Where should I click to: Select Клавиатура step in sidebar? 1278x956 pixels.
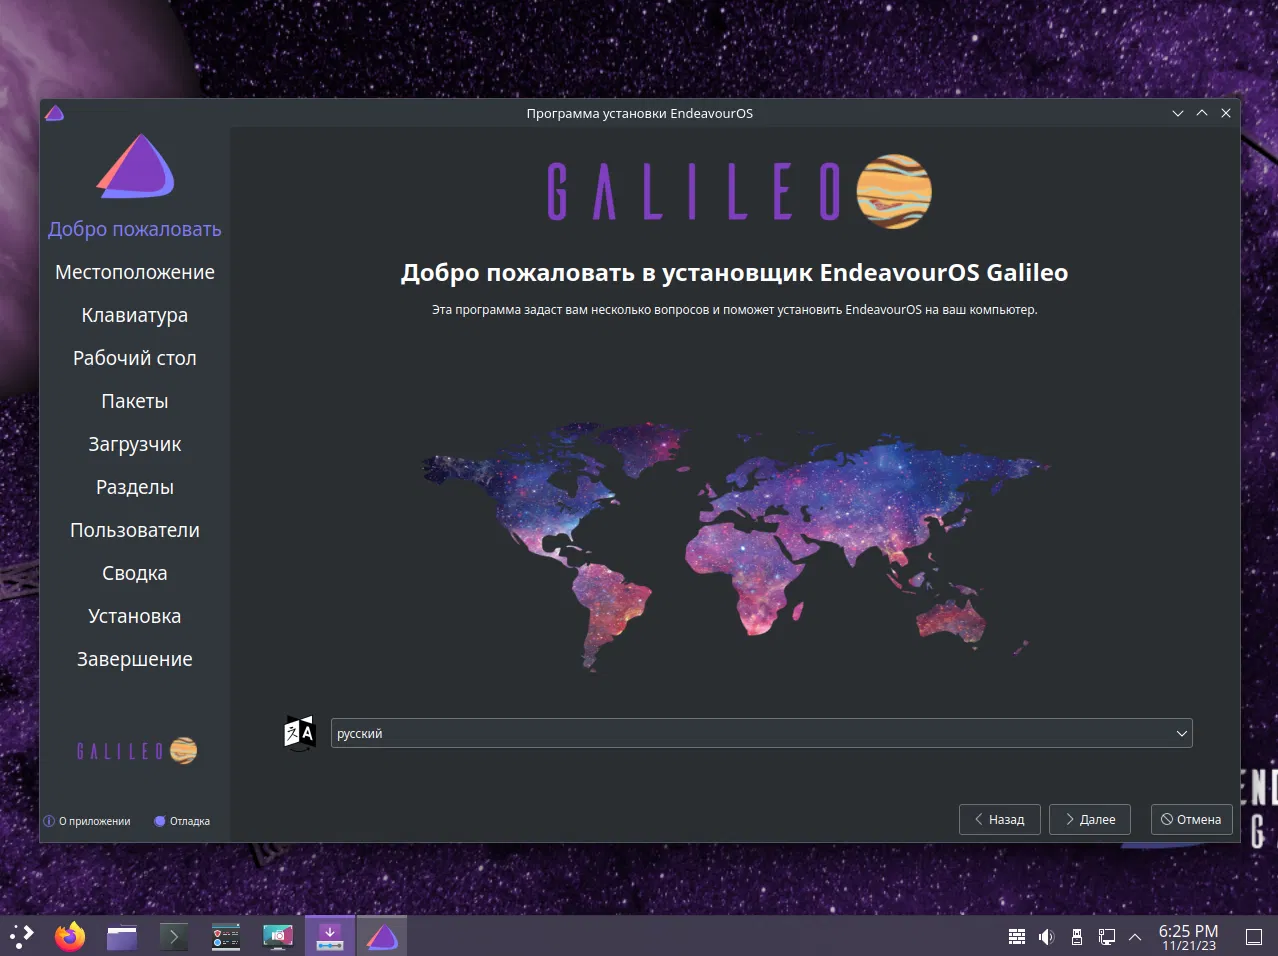pyautogui.click(x=135, y=315)
